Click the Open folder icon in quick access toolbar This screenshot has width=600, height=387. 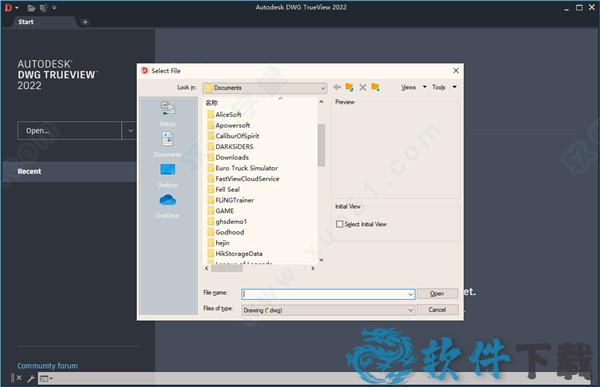coord(31,8)
